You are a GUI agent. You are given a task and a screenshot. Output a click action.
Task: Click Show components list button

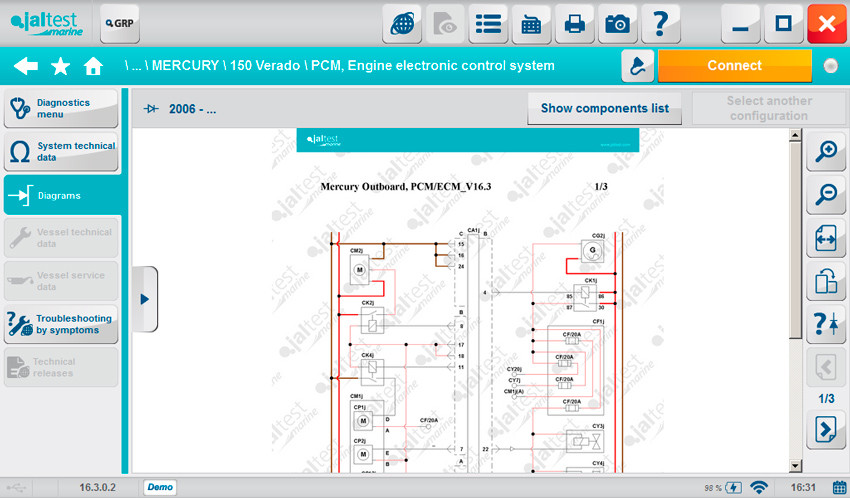(604, 108)
